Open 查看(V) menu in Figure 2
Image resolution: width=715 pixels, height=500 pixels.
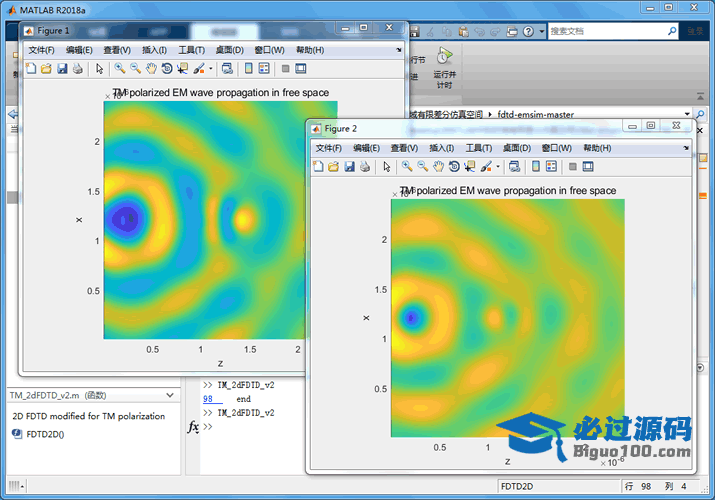click(x=404, y=148)
